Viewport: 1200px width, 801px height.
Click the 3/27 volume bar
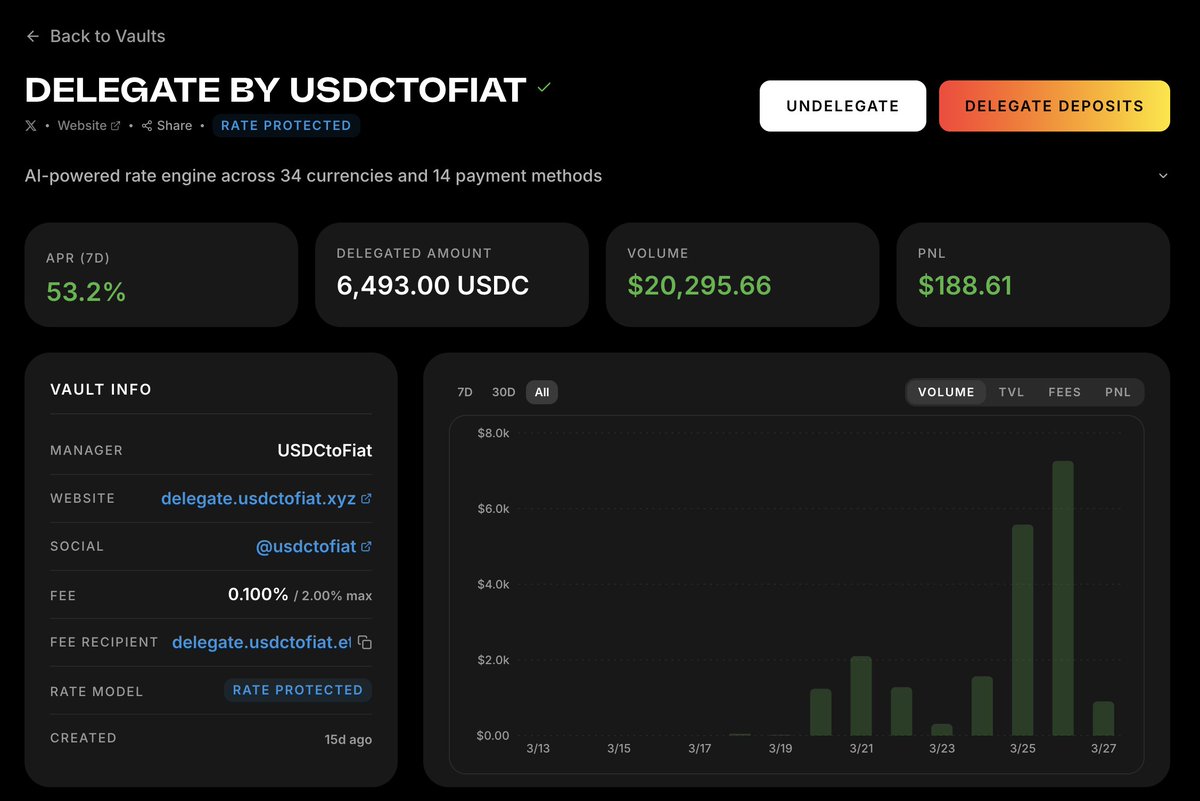(1103, 719)
